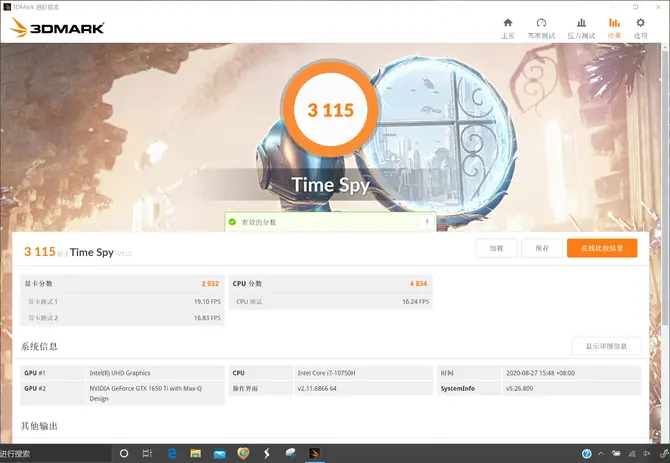Click the 16.24 FPS CPU test value
Screen dimensions: 670x463
coord(415,302)
